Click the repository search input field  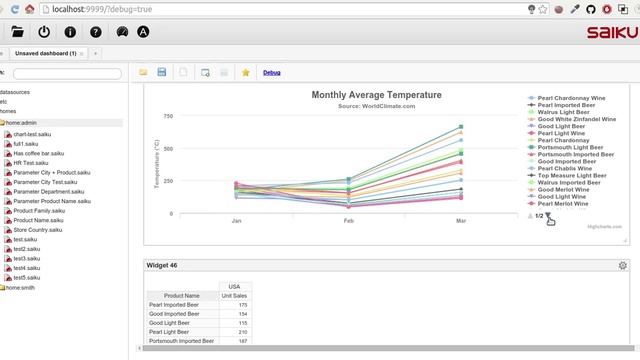[x=67, y=74]
